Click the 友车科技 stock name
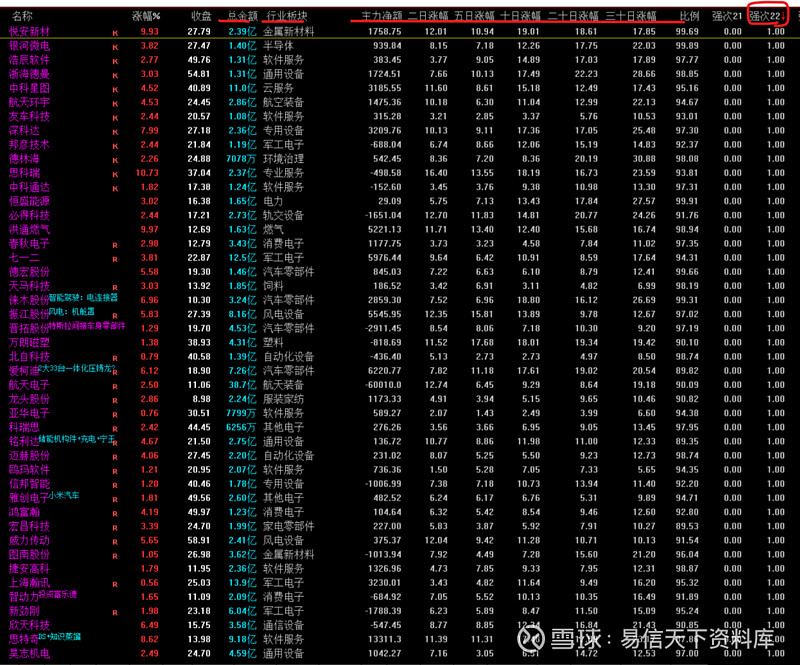Screen dimensions: 800x665 pyautogui.click(x=30, y=116)
